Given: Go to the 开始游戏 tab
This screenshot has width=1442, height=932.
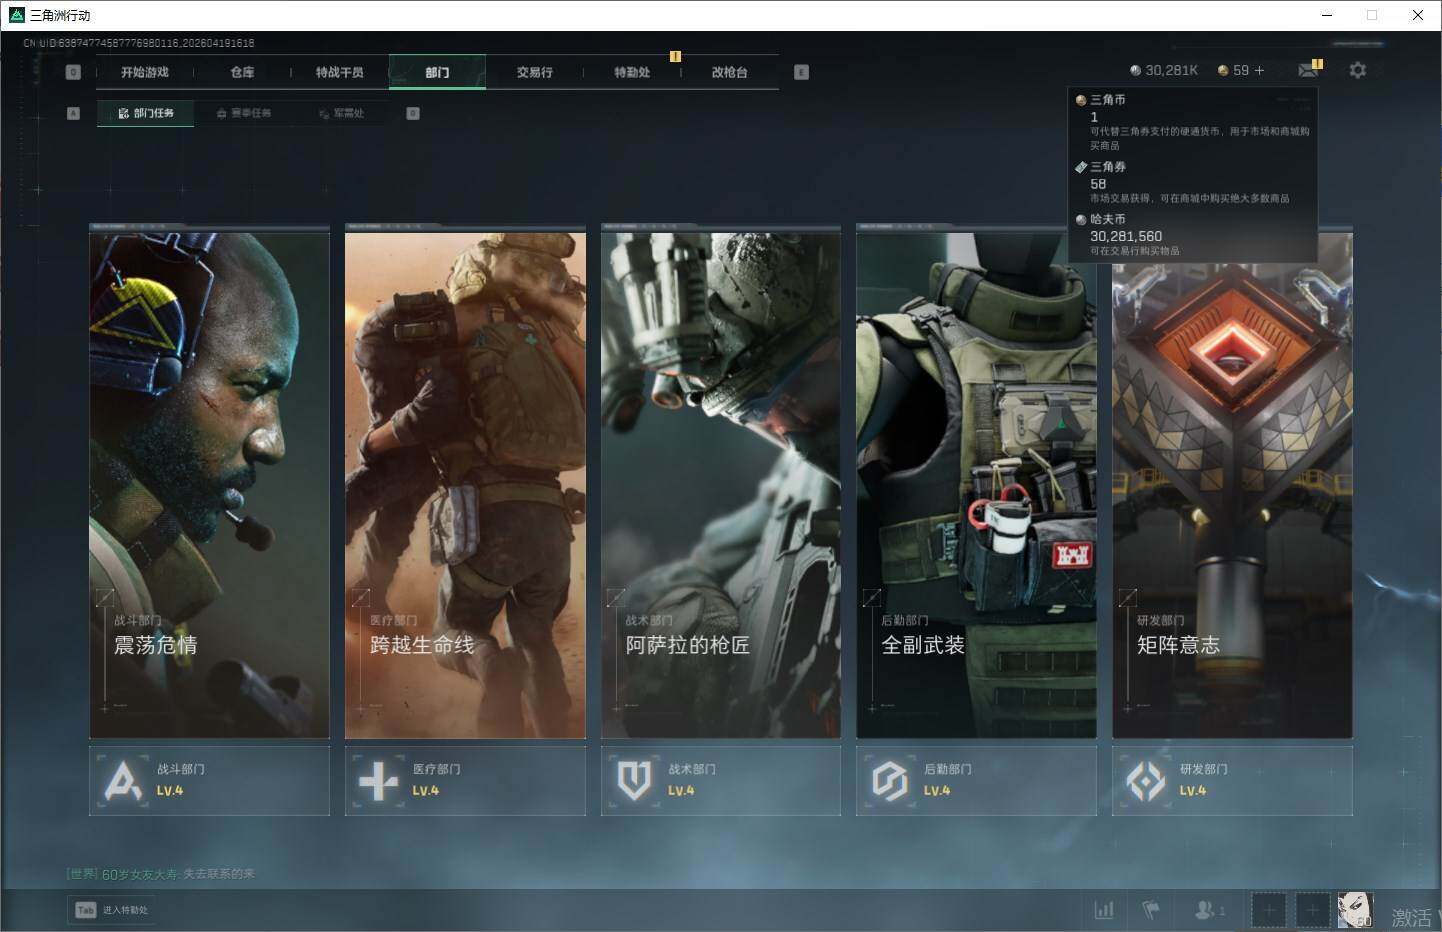Looking at the screenshot, I should coord(145,72).
